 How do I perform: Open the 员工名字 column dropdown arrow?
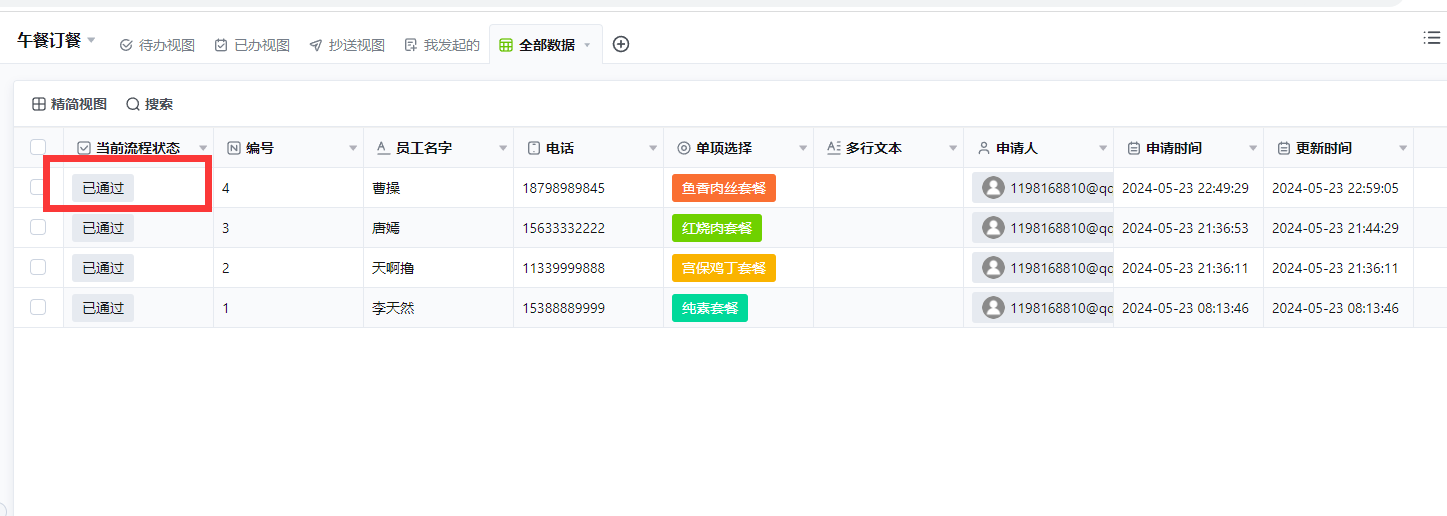pos(503,149)
